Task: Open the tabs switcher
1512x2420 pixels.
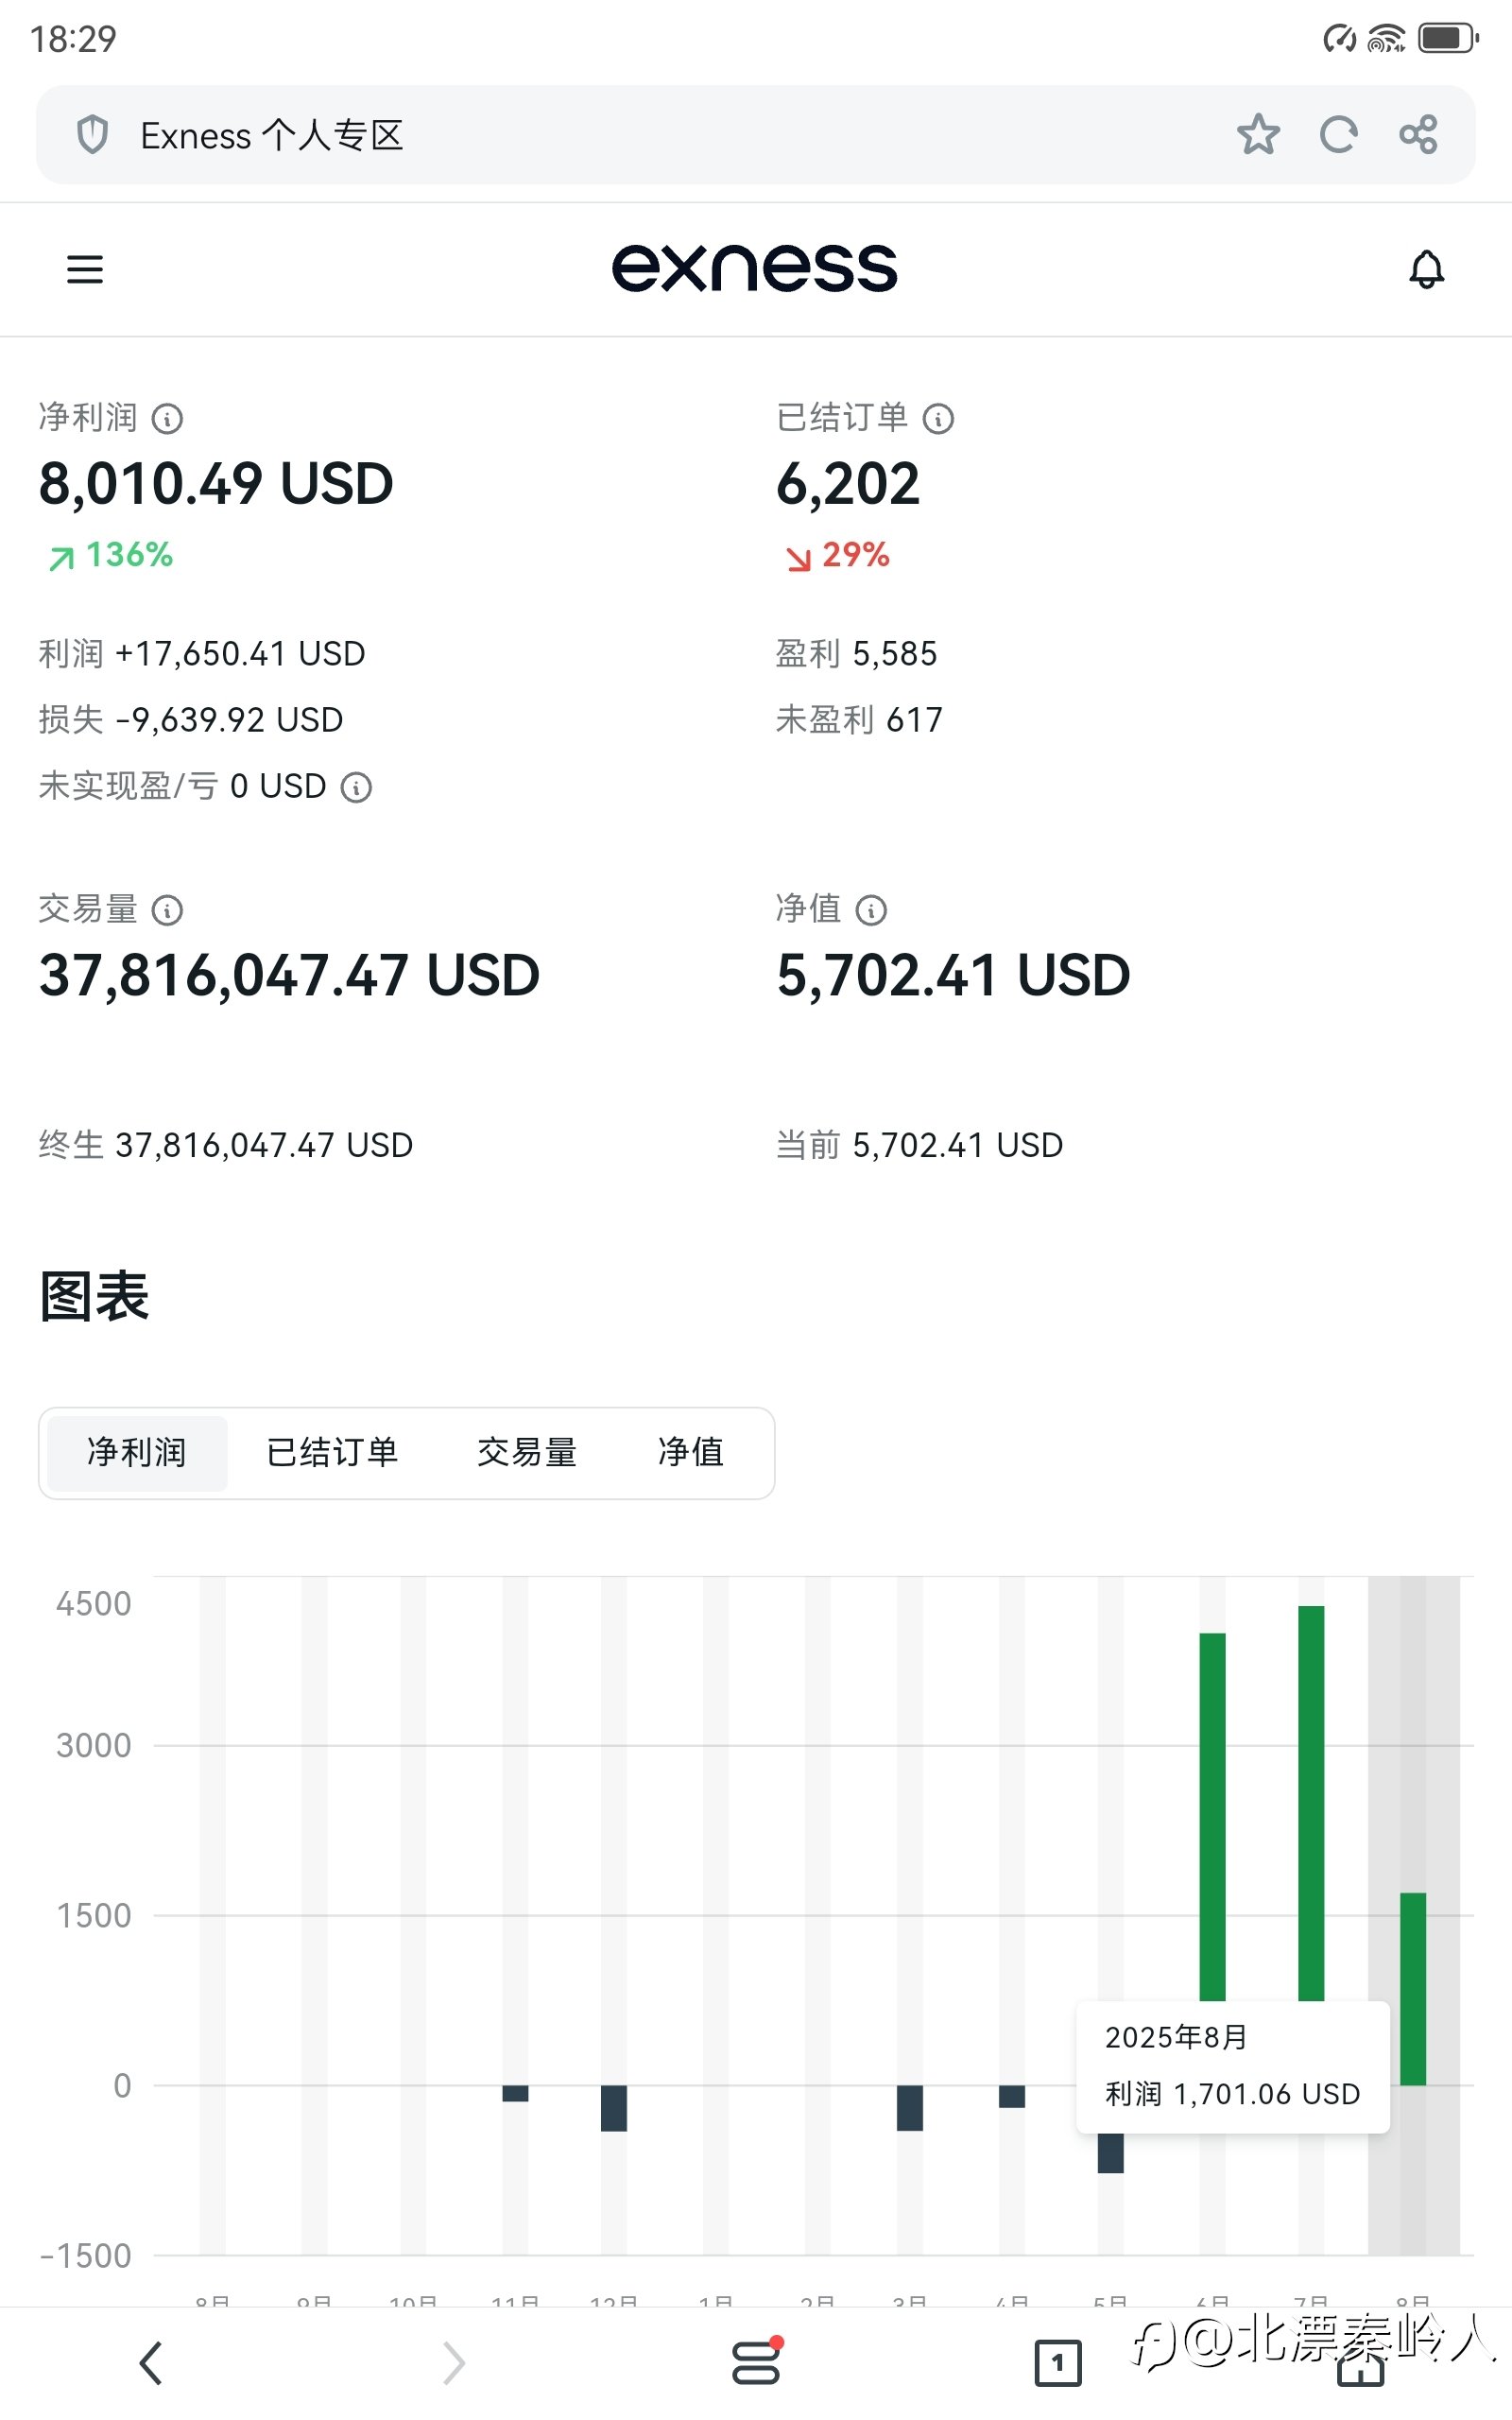Action: coord(1058,2363)
